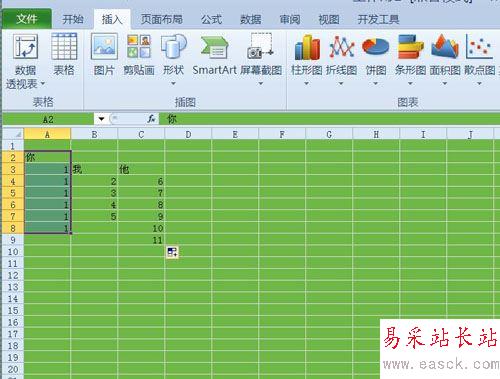Select row 20 header
Screen dimensions: 500x379
[13, 369]
